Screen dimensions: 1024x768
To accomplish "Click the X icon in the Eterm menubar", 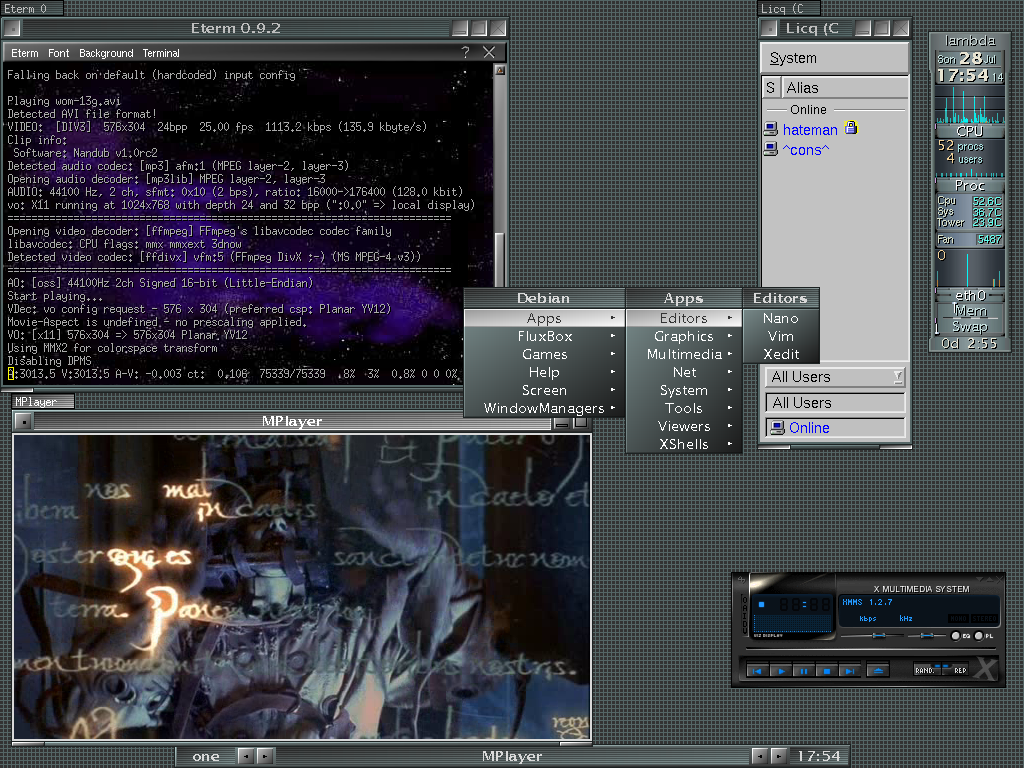I will click(488, 52).
